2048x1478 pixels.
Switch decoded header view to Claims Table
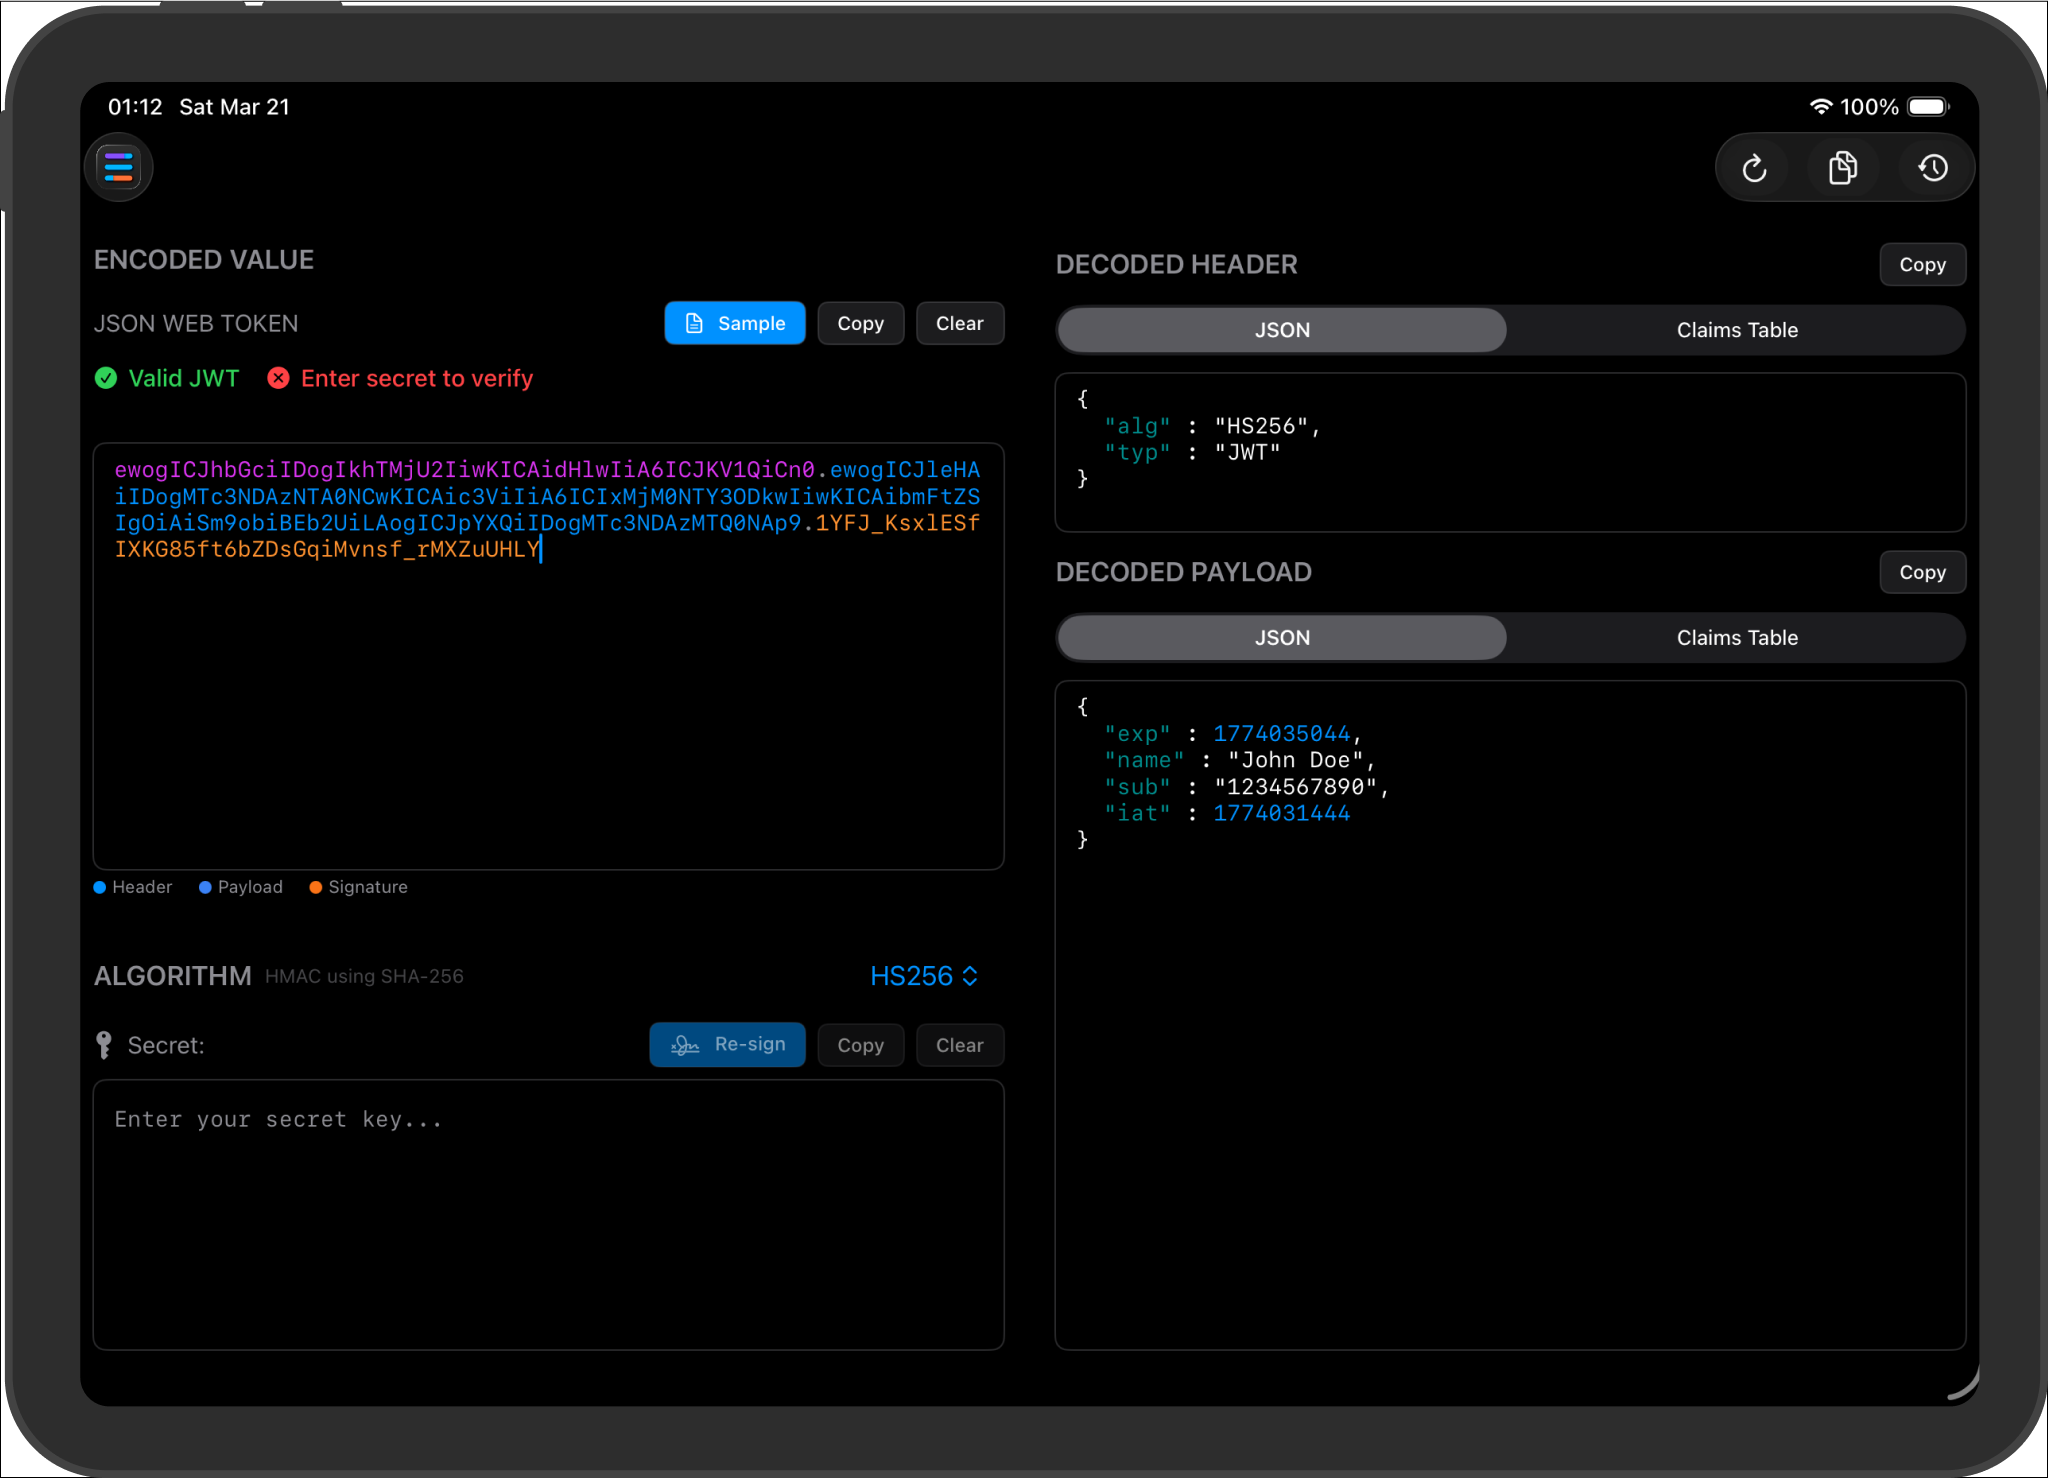1737,330
